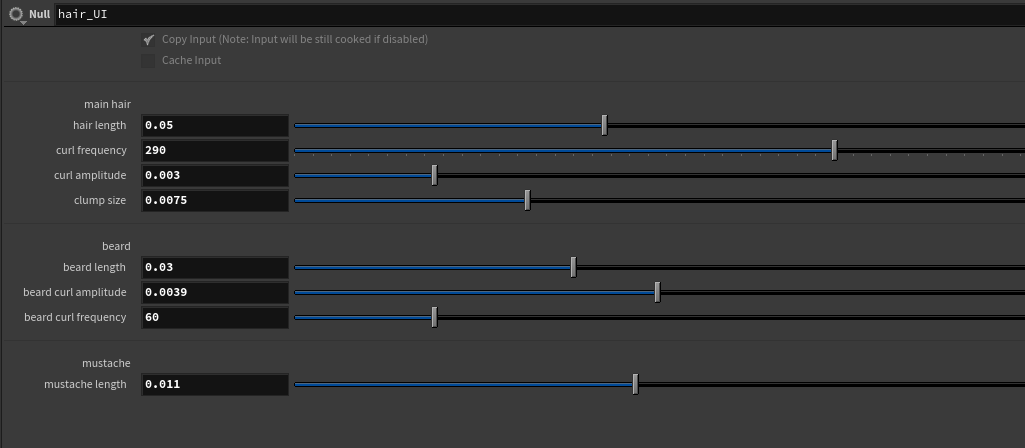This screenshot has height=448, width=1025.
Task: Click the Null node gear icon
Action: 16,14
